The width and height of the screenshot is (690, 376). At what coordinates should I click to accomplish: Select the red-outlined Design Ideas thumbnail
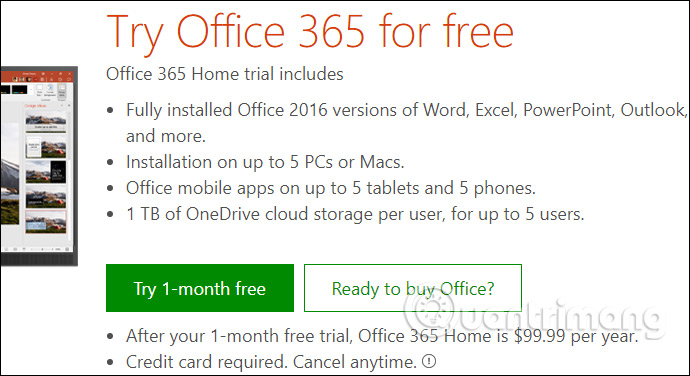[46, 222]
